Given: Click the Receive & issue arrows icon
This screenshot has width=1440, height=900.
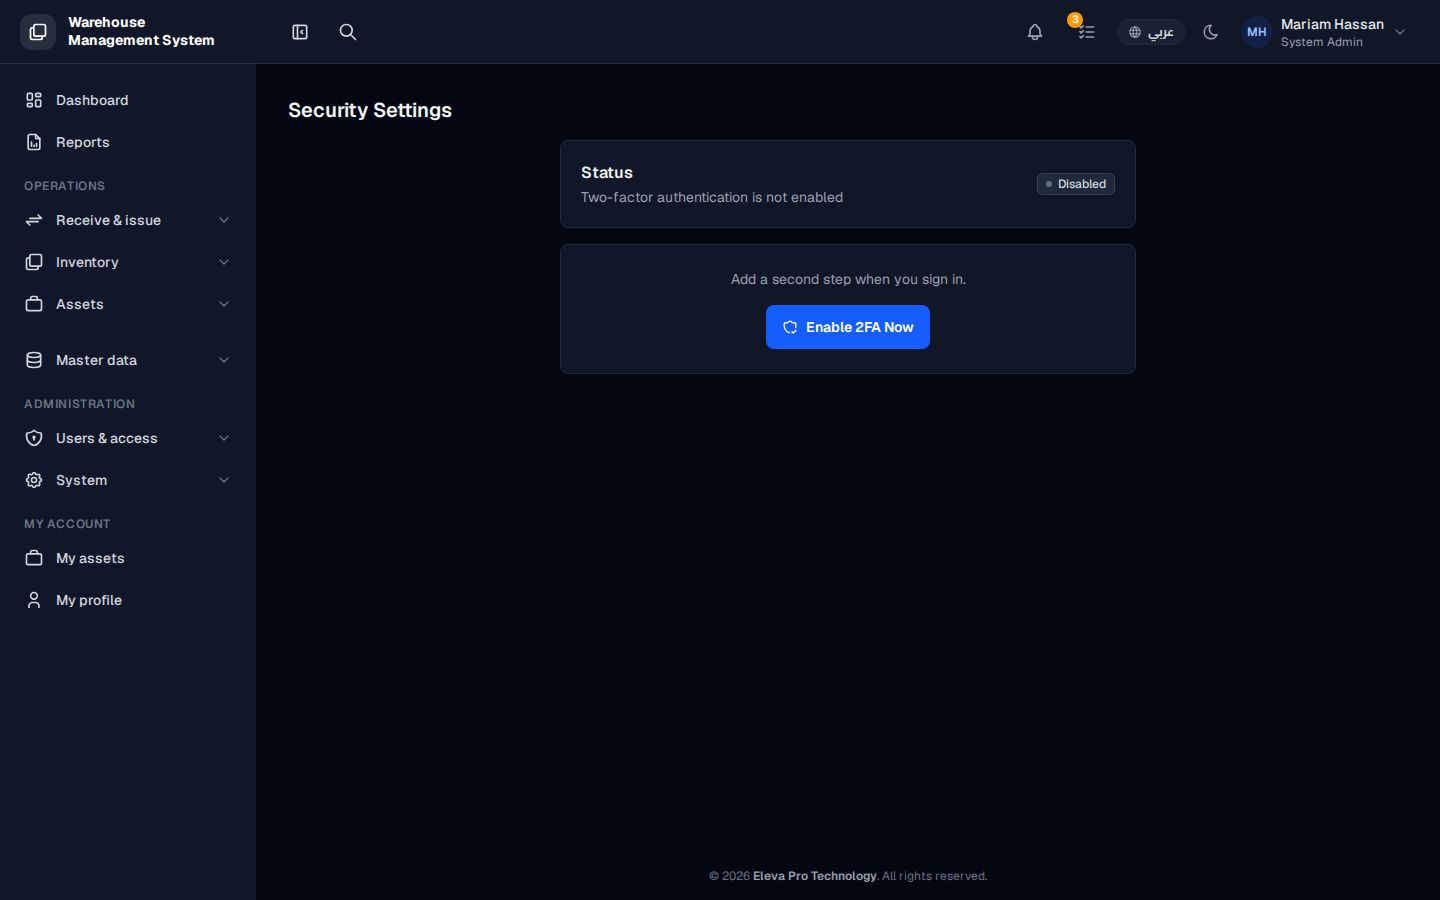Looking at the screenshot, I should (34, 220).
